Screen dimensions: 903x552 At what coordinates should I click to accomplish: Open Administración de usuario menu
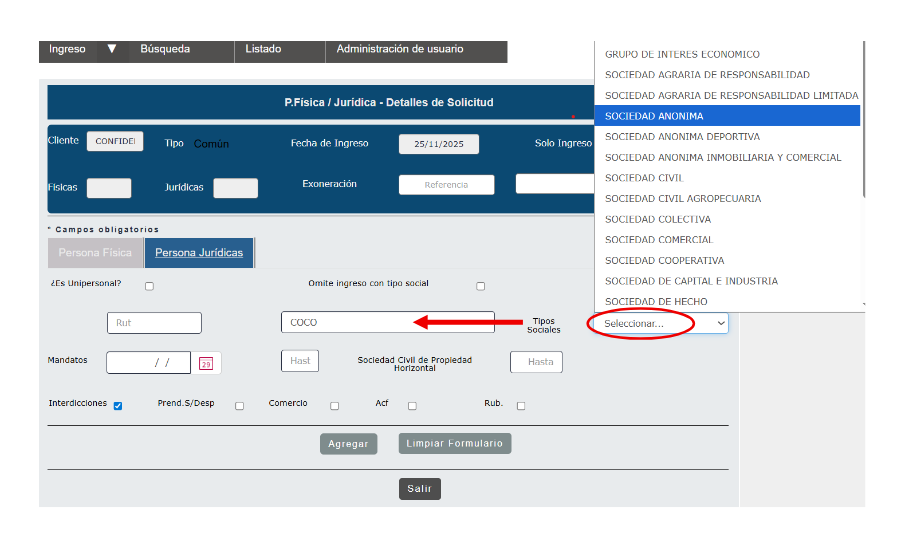[x=399, y=49]
